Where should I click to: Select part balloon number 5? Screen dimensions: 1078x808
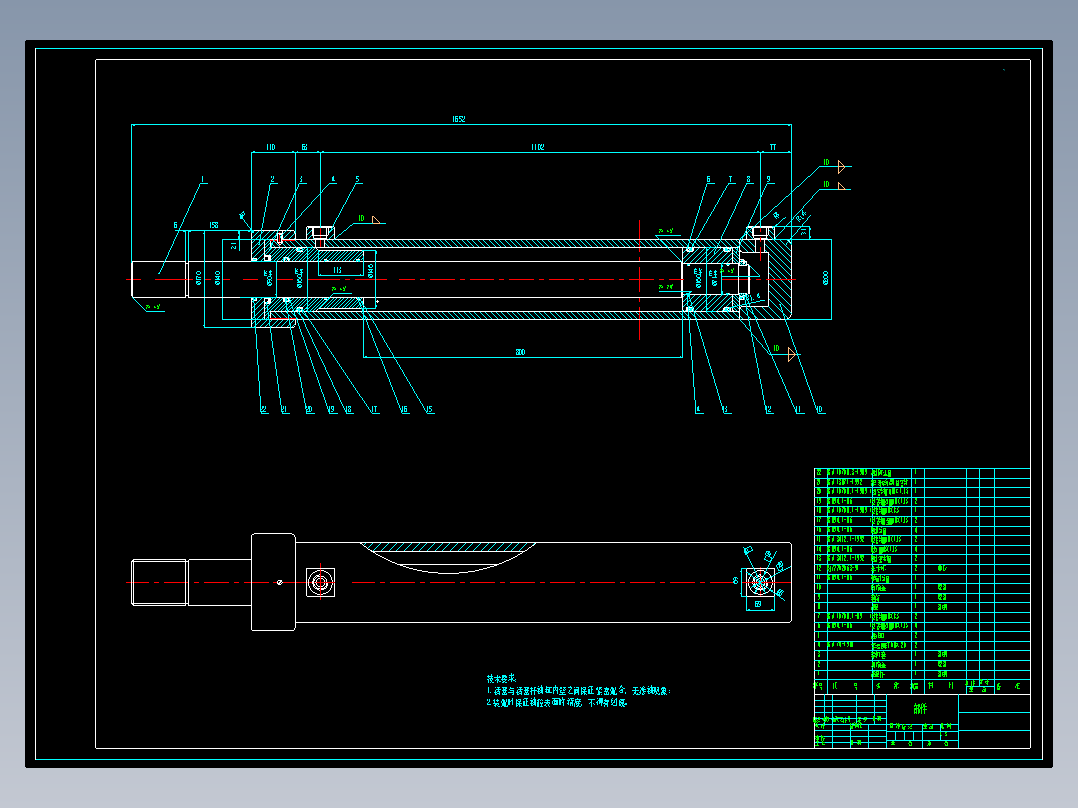tap(358, 179)
